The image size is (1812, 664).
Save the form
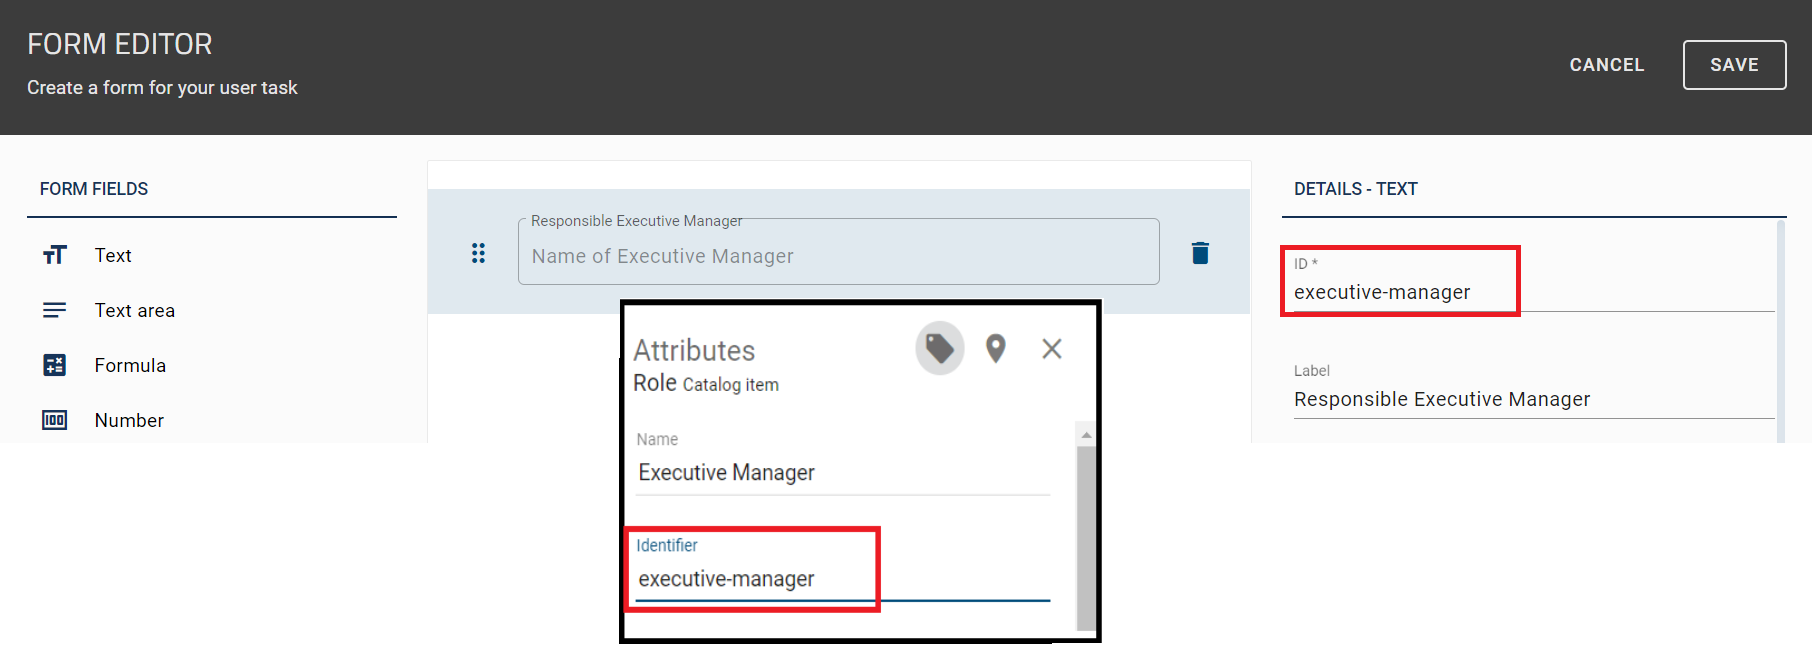[1734, 65]
